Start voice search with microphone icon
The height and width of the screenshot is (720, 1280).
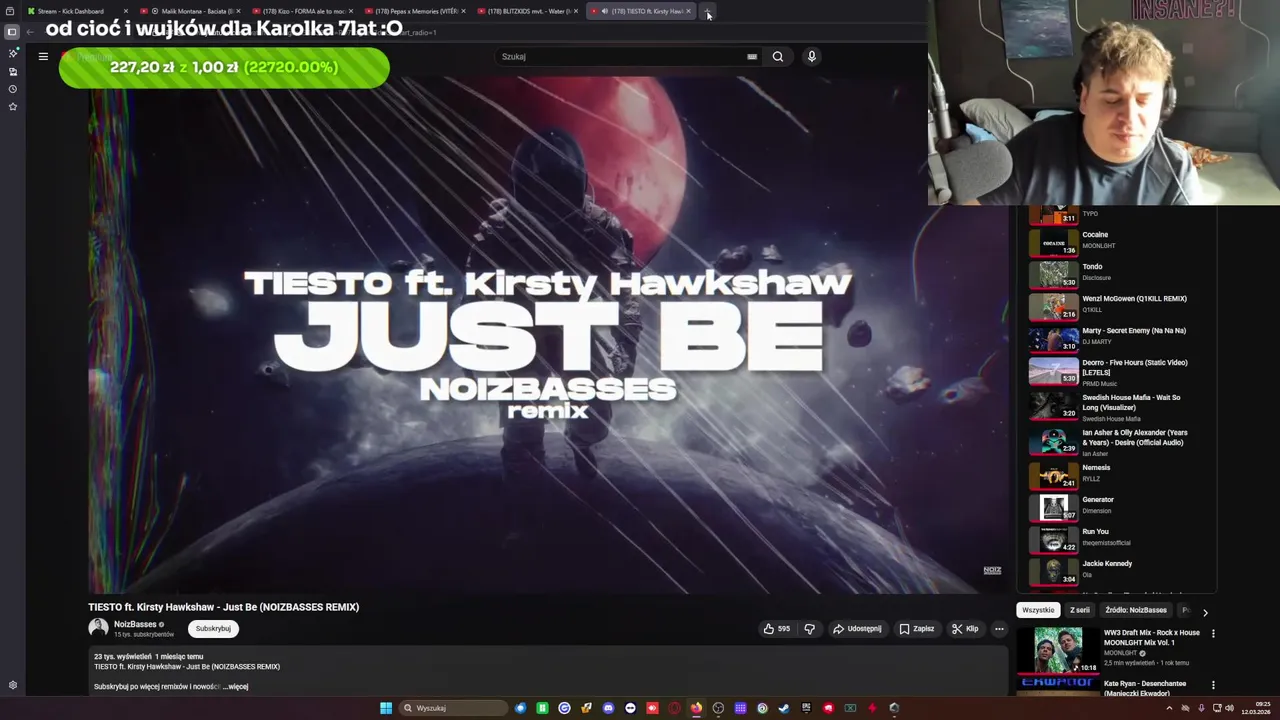pos(812,56)
